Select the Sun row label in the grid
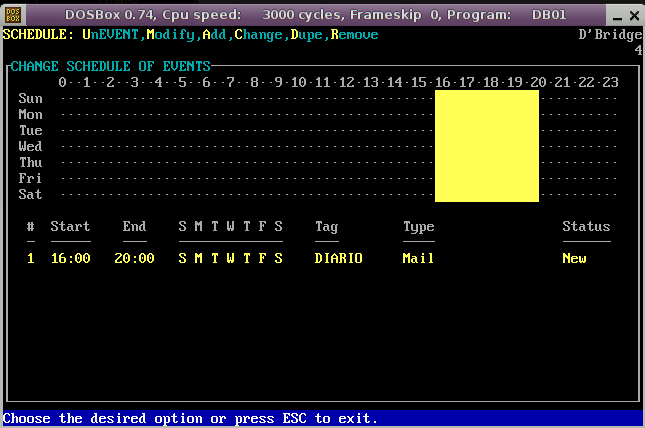Viewport: 645px width, 428px height. click(30, 98)
